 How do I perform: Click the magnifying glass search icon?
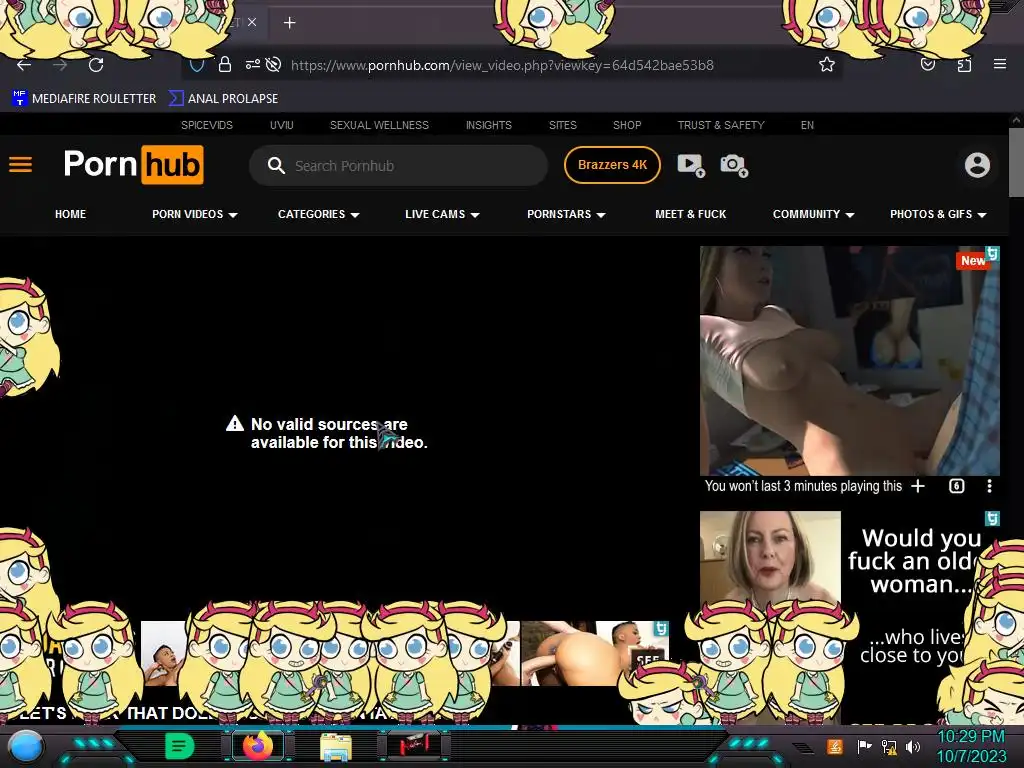276,165
